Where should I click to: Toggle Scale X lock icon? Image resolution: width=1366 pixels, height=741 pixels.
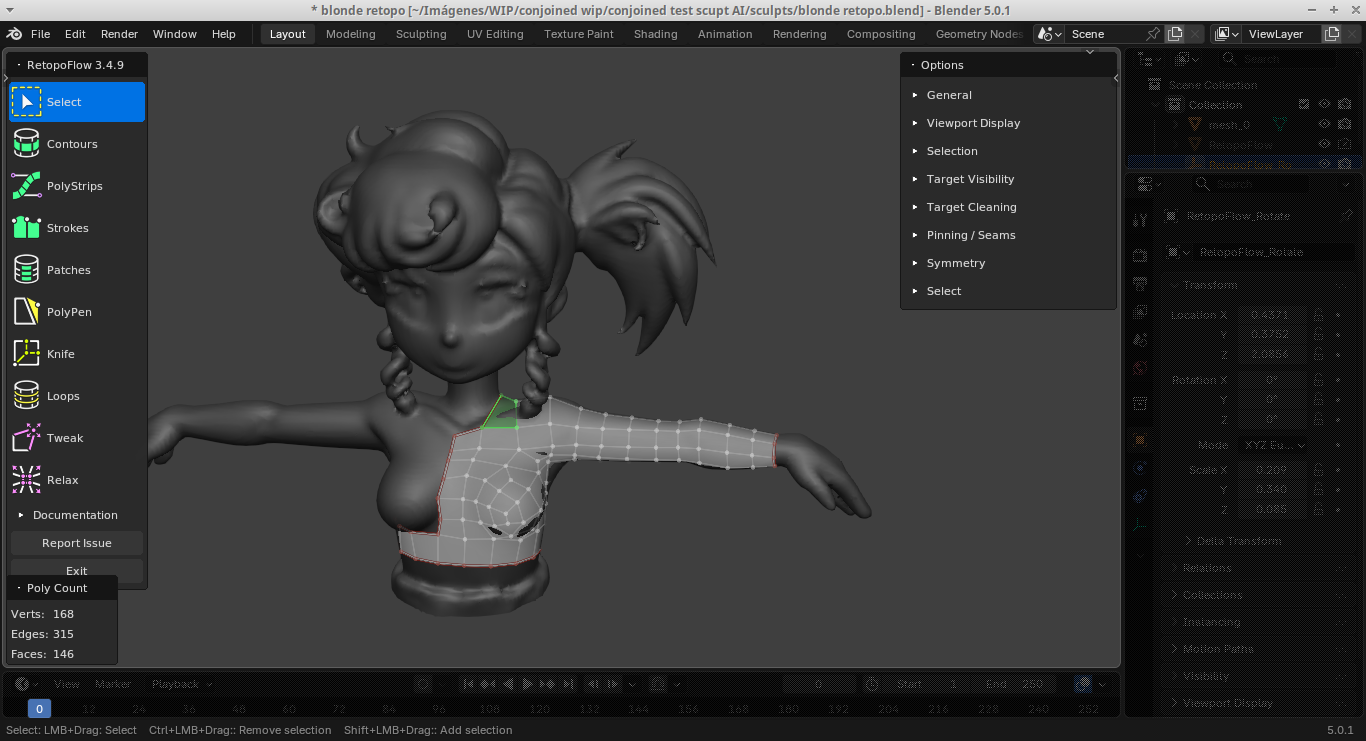point(1319,470)
